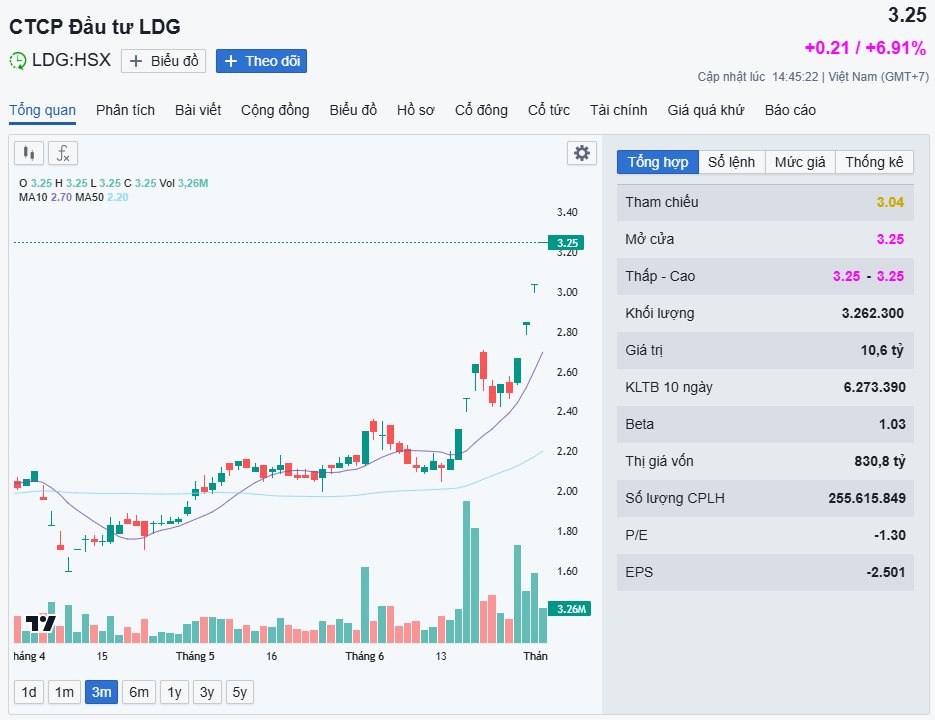Select the Tổng quan tab
Image resolution: width=935 pixels, height=720 pixels.
[42, 110]
